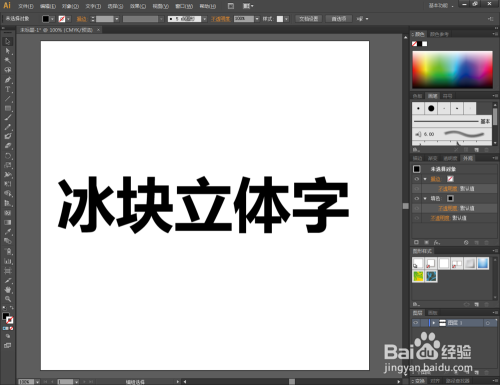500x385 pixels.
Task: Select the Scale tool
Action: click(x=8, y=165)
